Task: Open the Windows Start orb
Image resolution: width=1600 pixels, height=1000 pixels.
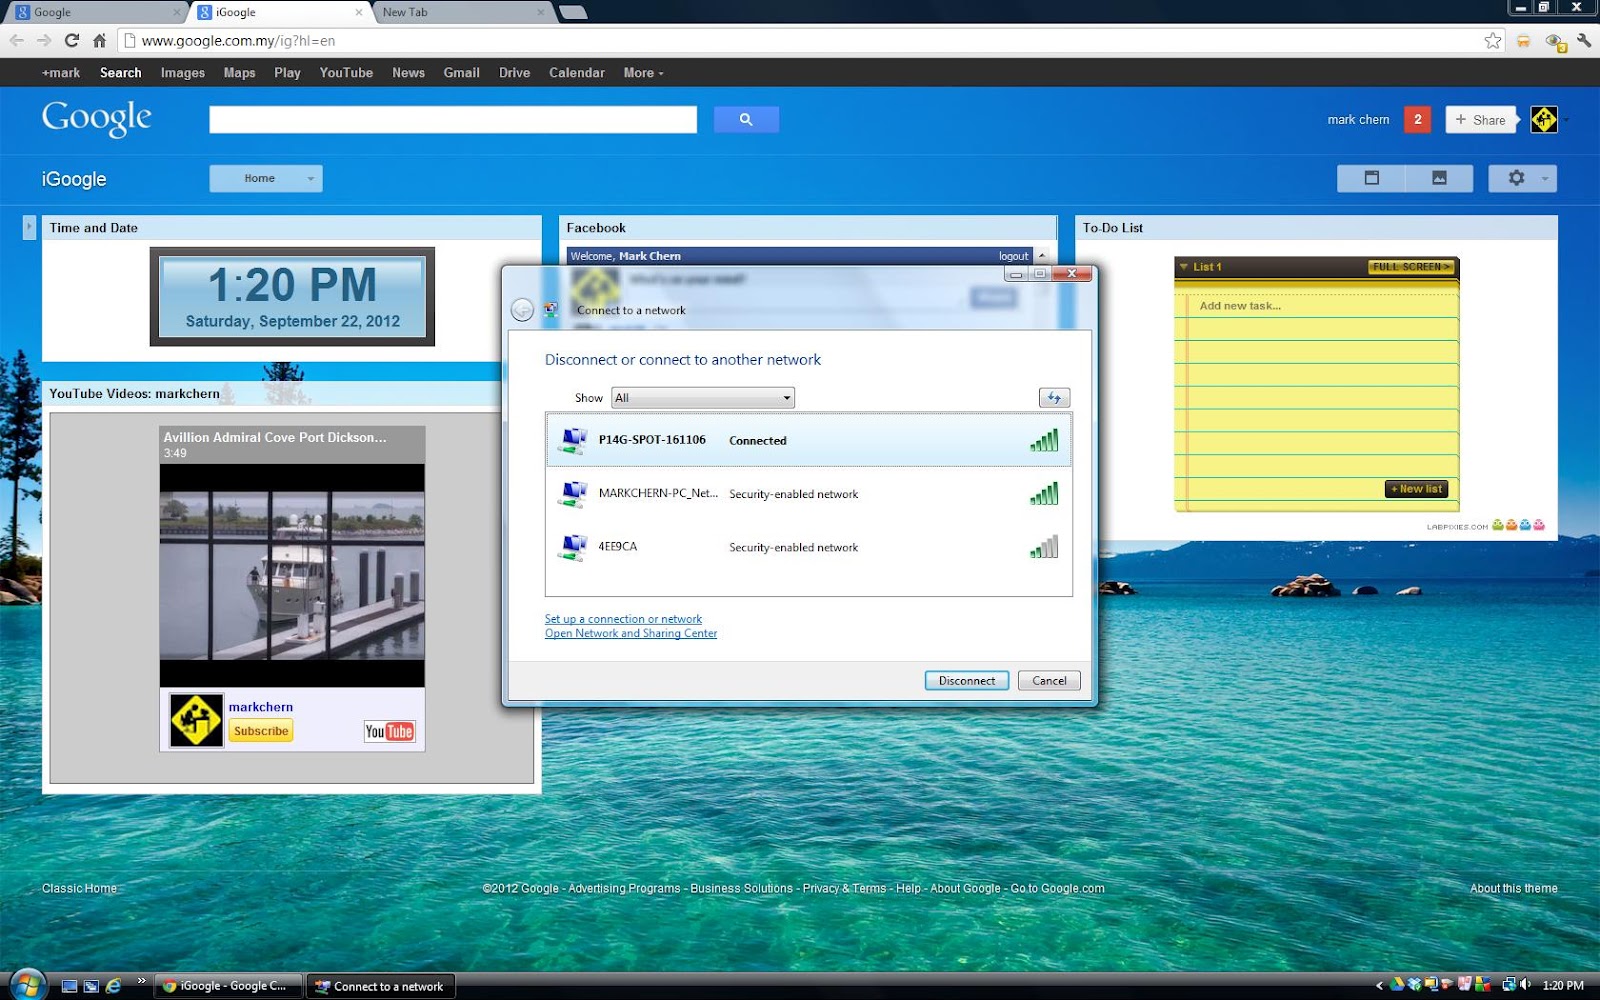Action: pos(26,985)
